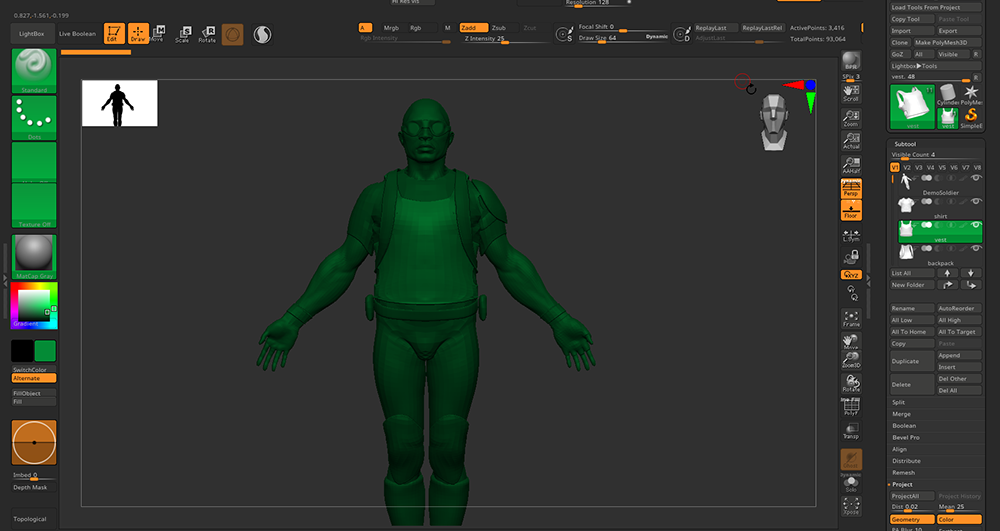Click the AAHalf zoom icon

(851, 165)
